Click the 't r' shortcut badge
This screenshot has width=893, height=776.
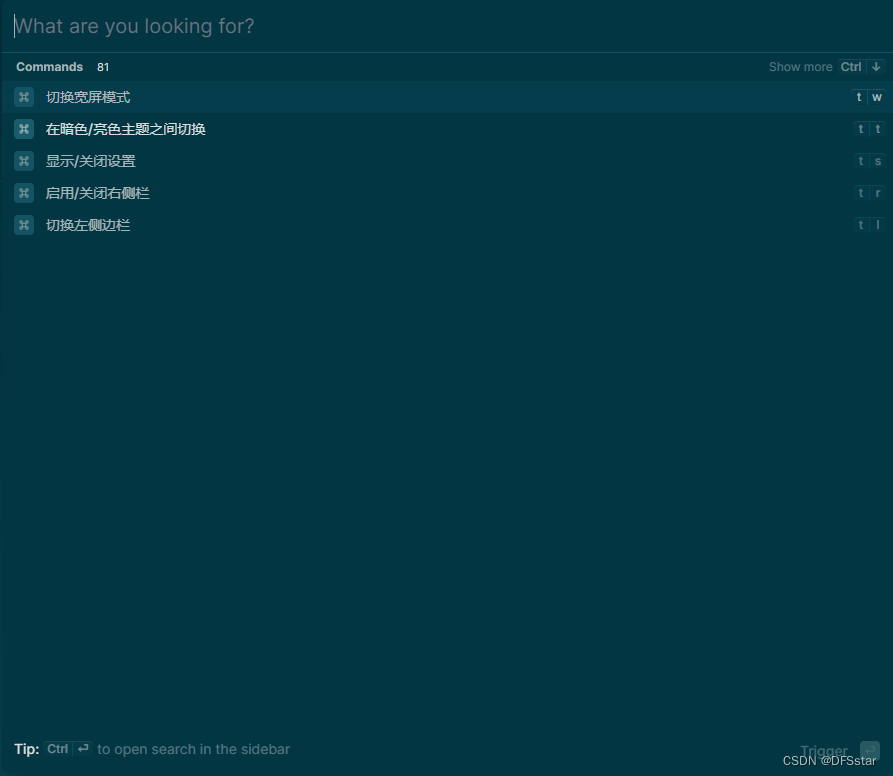869,193
